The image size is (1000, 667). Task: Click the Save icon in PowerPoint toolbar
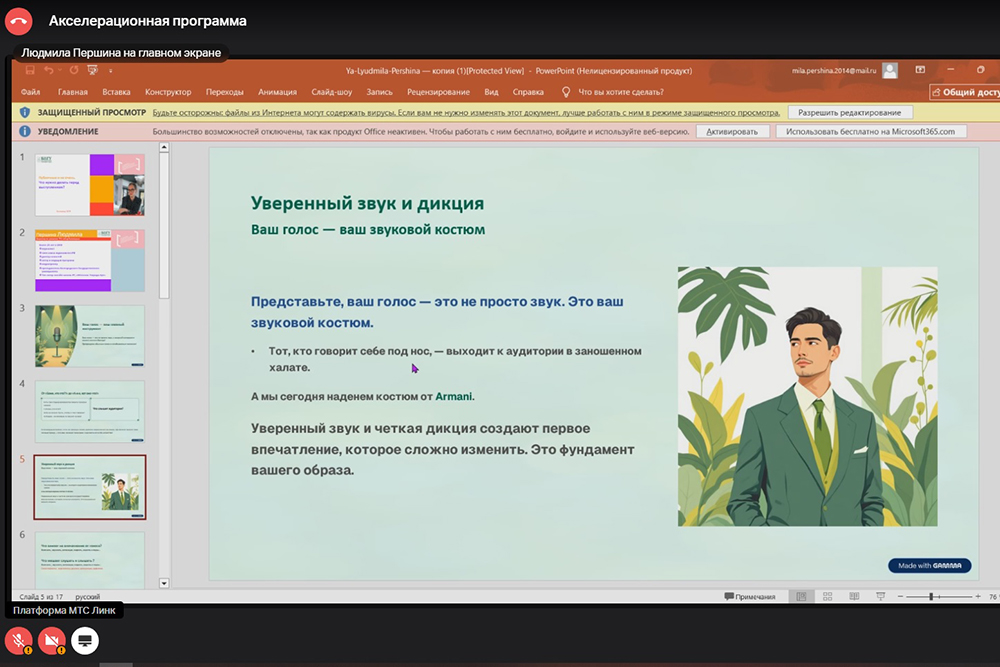coord(30,70)
